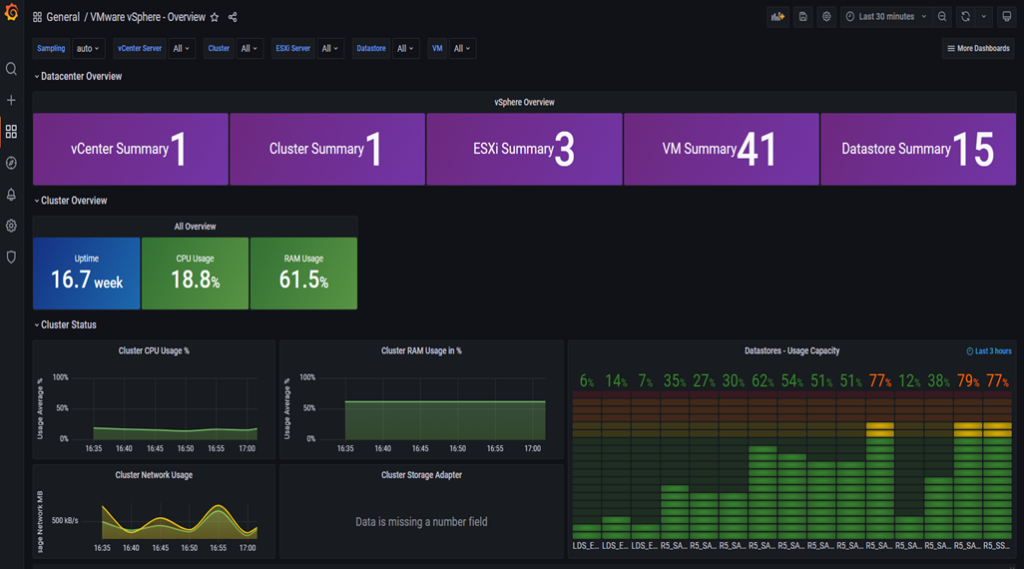Open the Last 30 minutes time picker
The width and height of the screenshot is (1024, 569).
pos(886,17)
